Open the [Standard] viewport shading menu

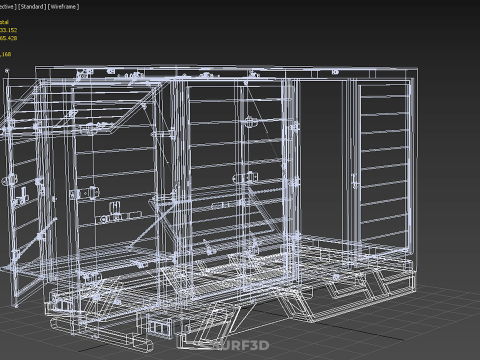coord(32,7)
